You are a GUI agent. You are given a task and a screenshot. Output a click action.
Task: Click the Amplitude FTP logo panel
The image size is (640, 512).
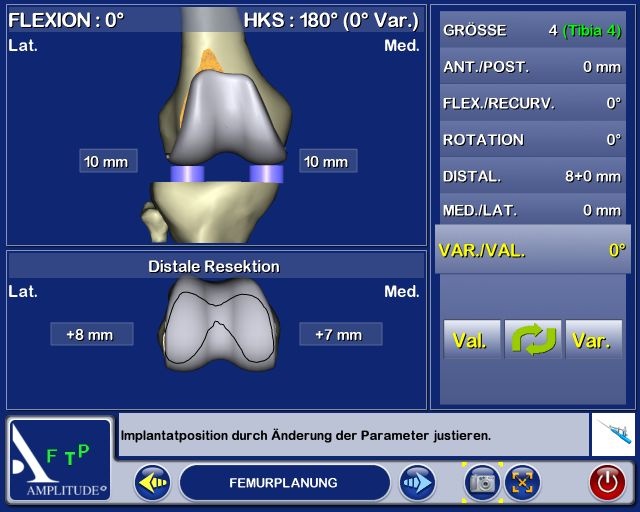[60, 460]
